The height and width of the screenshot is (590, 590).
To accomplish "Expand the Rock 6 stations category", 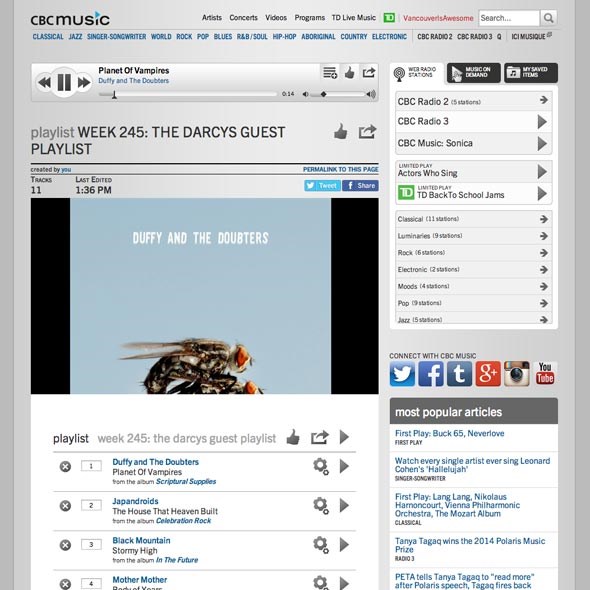I will 473,252.
